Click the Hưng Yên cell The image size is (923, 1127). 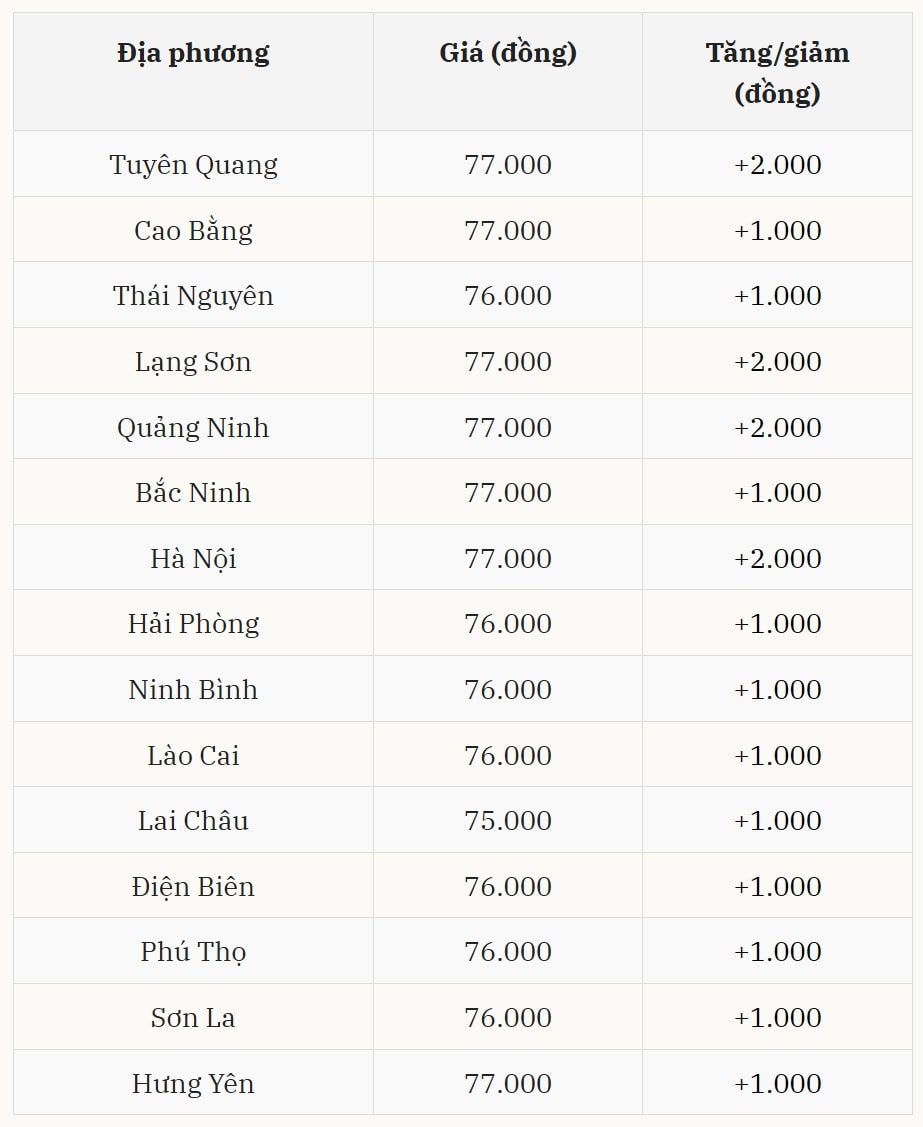[x=193, y=1083]
